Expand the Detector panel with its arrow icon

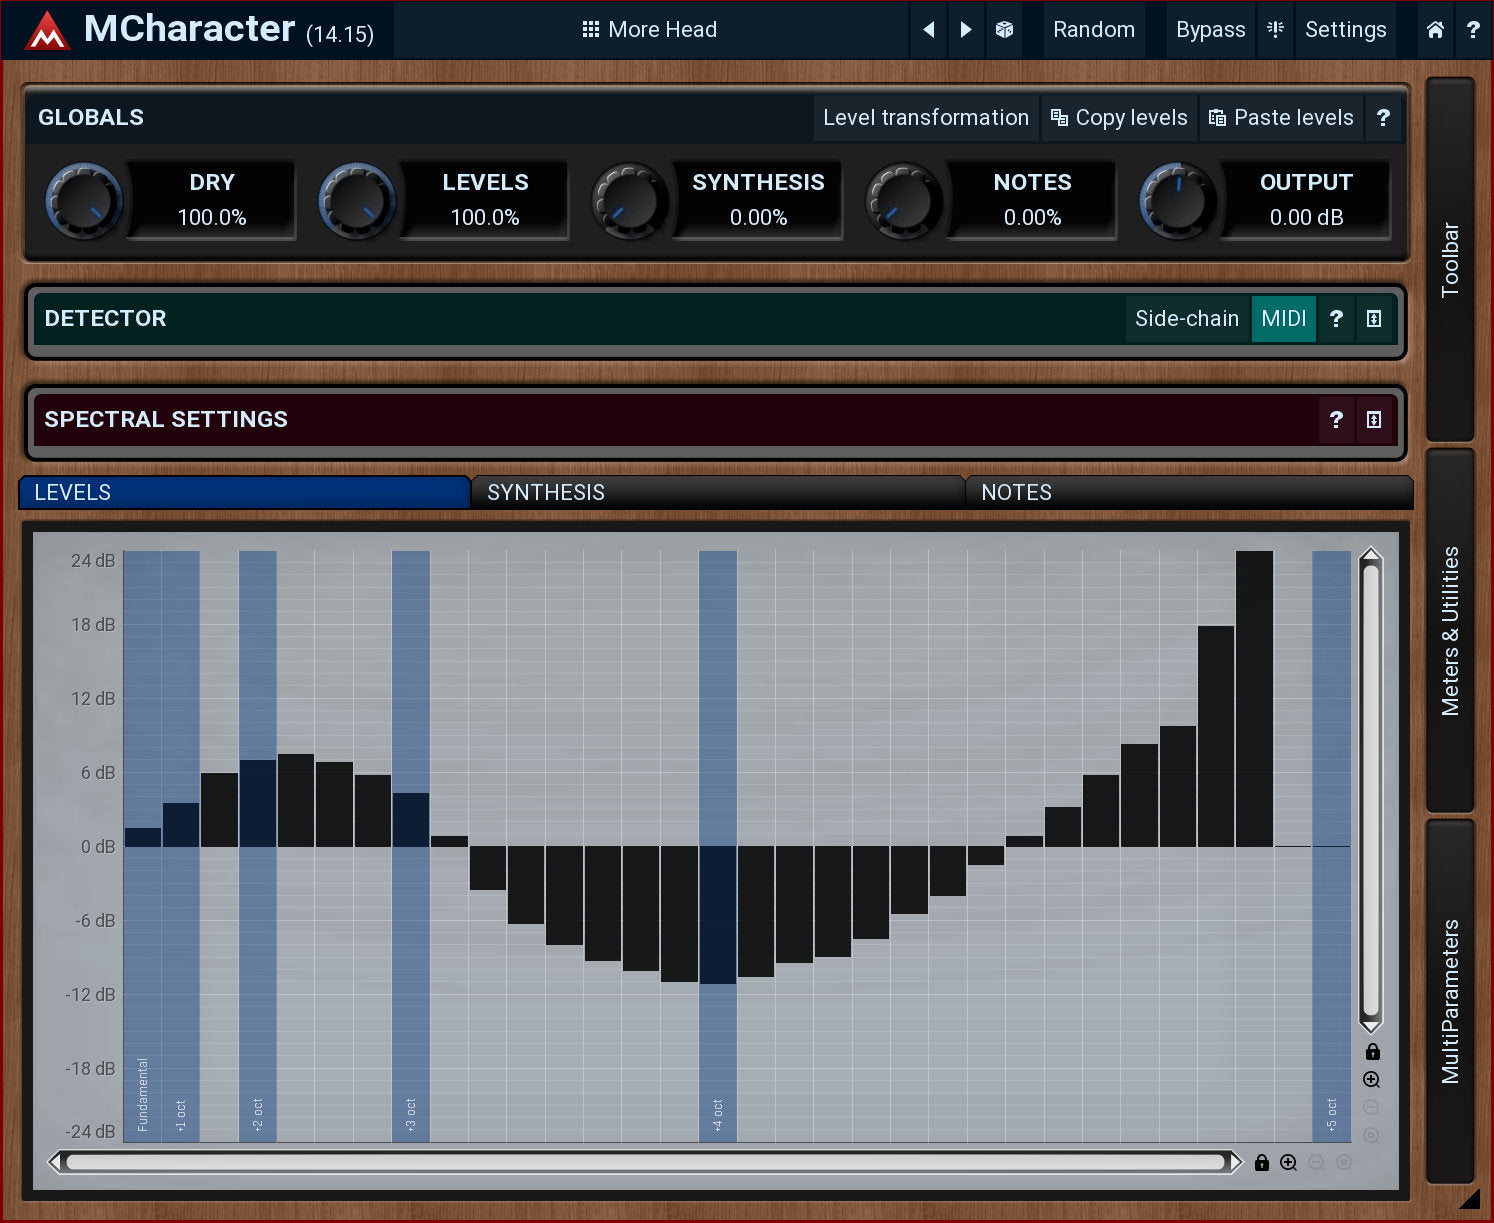[x=1374, y=319]
